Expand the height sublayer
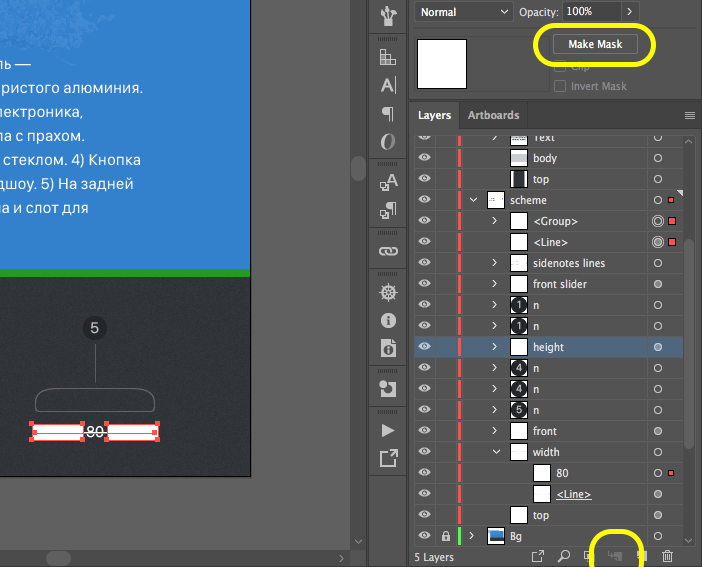Image resolution: width=702 pixels, height=567 pixels. [x=494, y=347]
